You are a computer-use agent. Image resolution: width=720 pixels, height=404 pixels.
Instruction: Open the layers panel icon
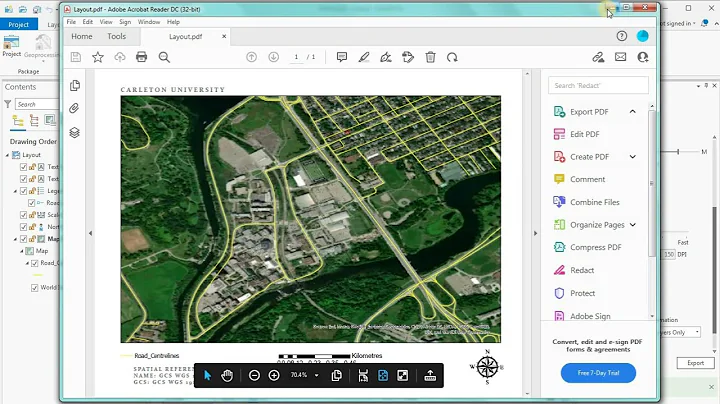click(74, 133)
